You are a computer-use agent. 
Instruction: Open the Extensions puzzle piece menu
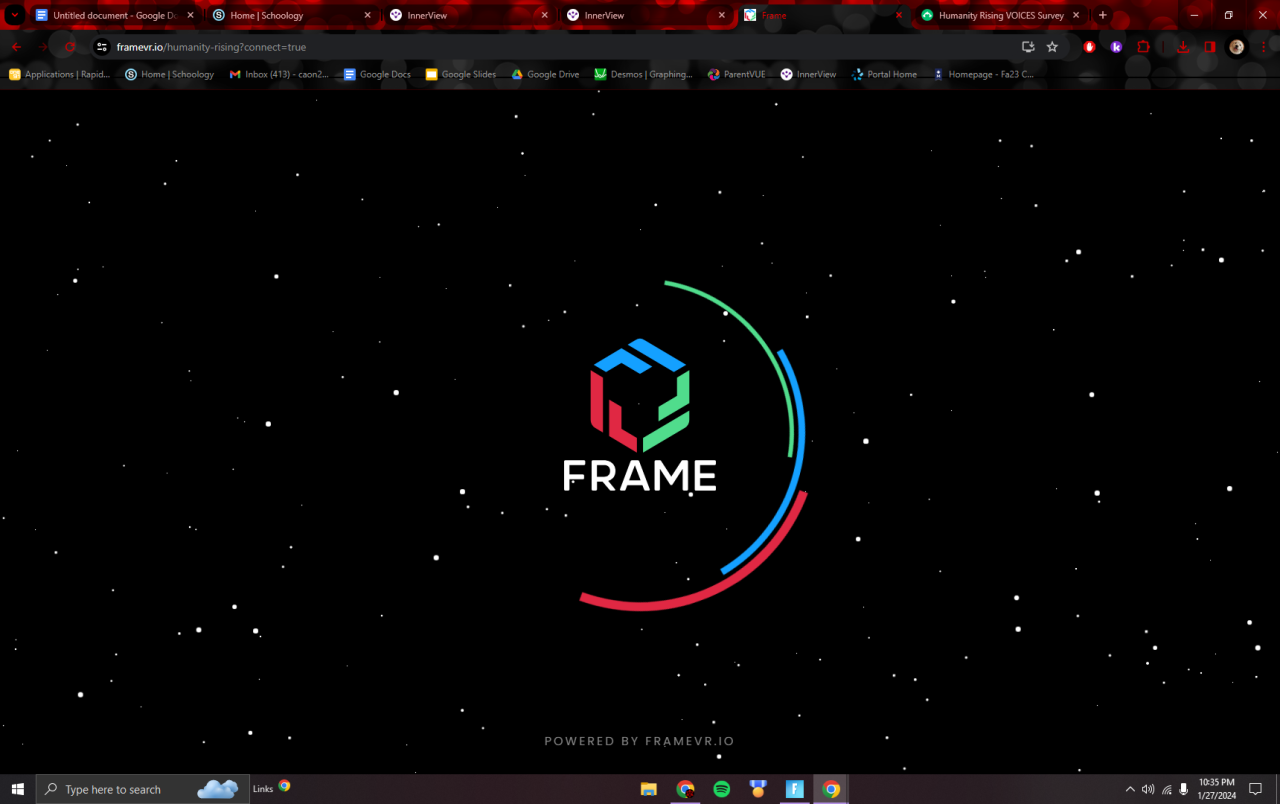[x=1143, y=47]
